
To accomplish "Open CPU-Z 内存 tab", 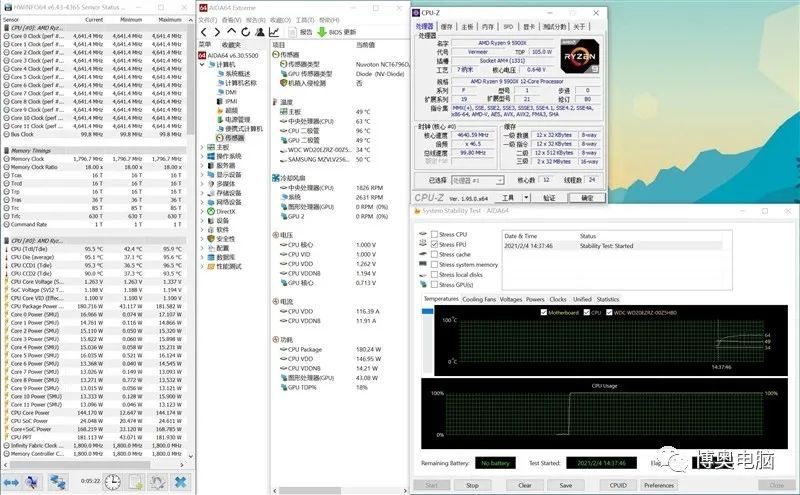I will [x=488, y=27].
